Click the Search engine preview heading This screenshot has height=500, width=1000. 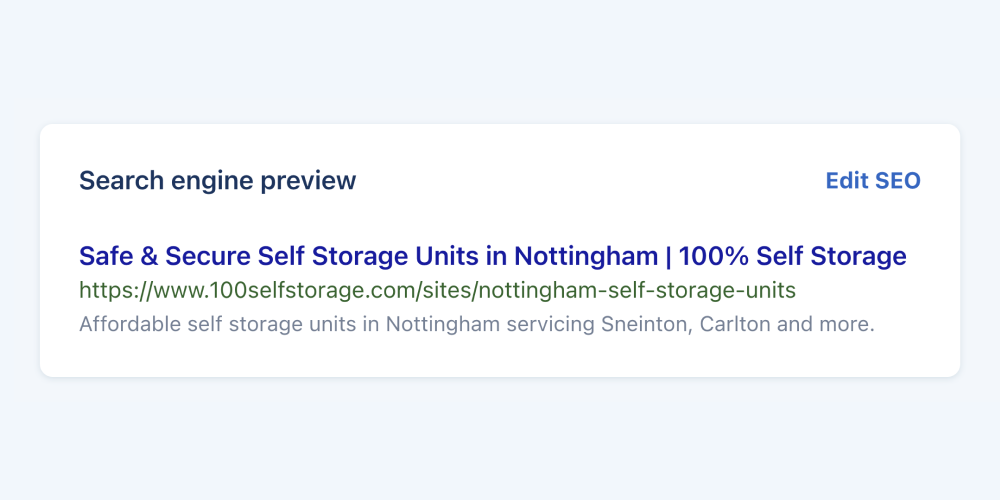point(217,181)
